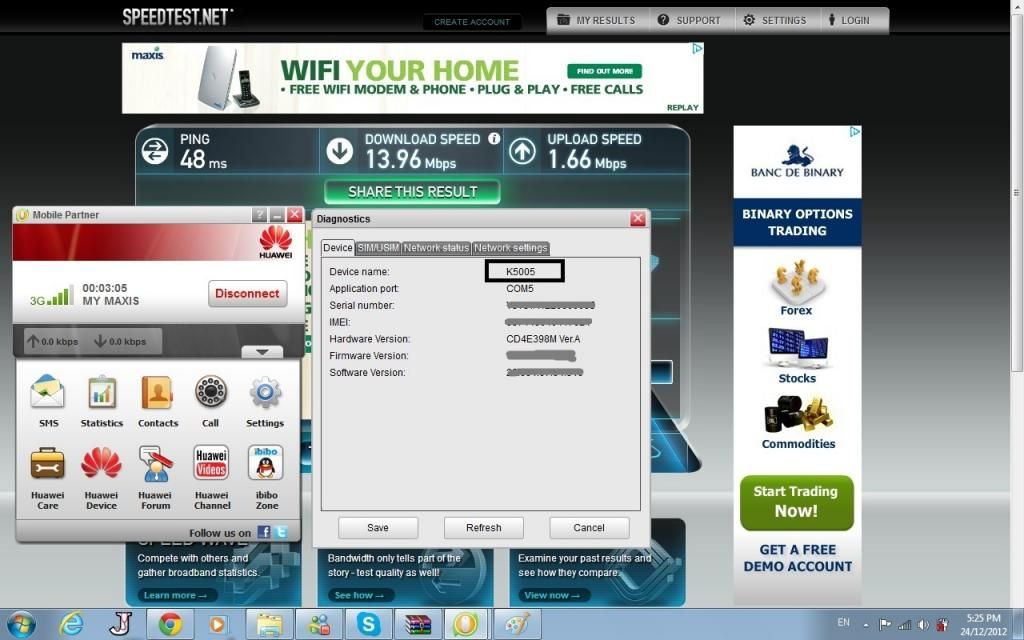The height and width of the screenshot is (640, 1024).
Task: Collapse the Mobile Partner panel arrow
Action: 262,351
